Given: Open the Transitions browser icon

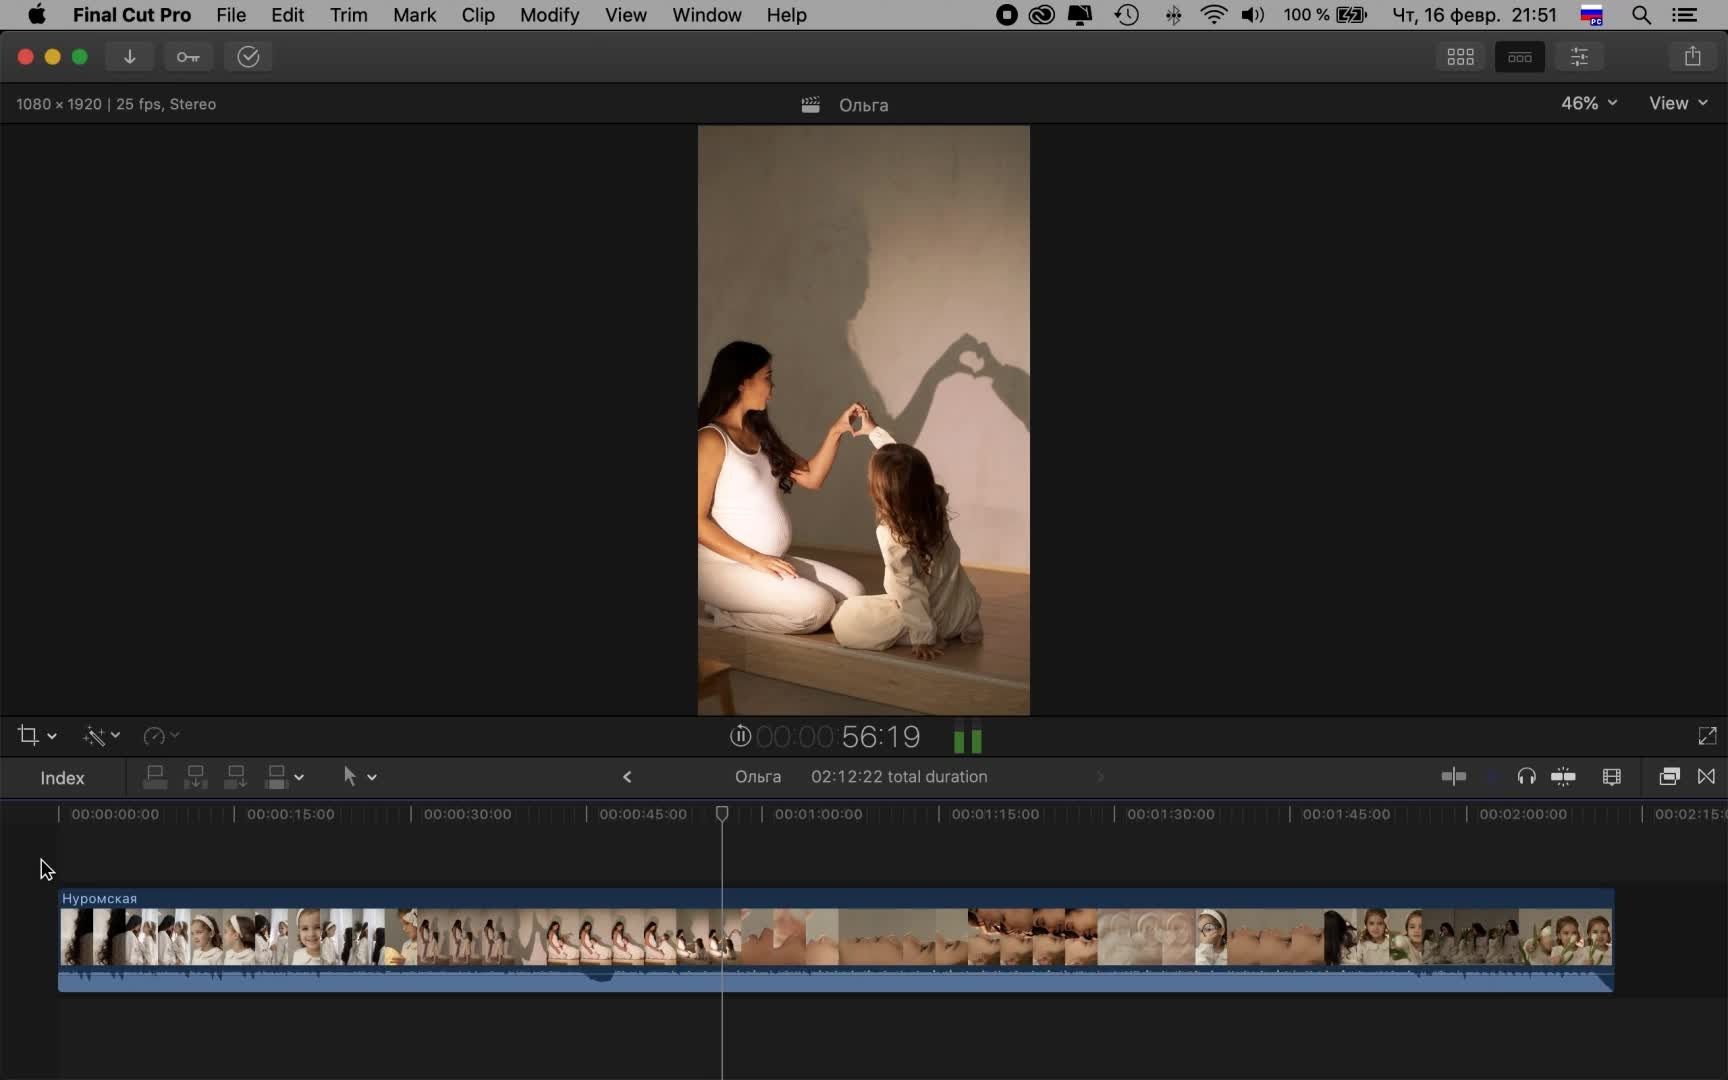Looking at the screenshot, I should tap(1706, 777).
